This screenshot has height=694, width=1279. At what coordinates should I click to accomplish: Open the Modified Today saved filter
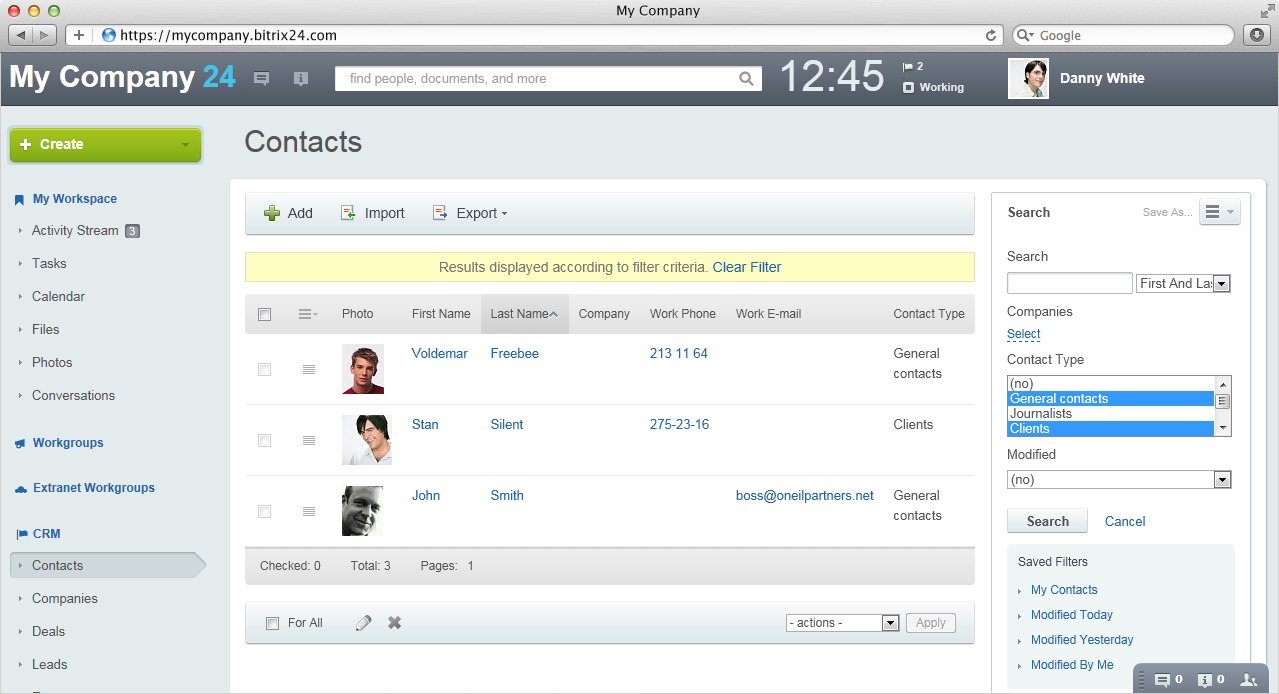pos(1072,615)
